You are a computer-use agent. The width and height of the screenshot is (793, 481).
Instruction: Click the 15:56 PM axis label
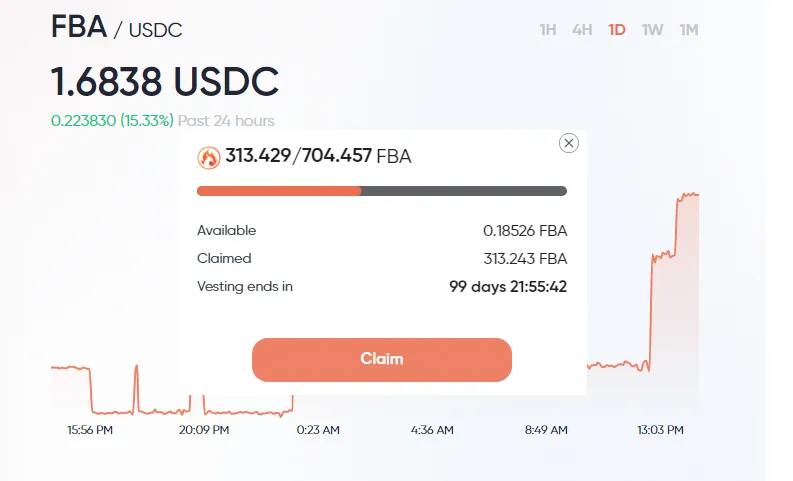coord(90,430)
